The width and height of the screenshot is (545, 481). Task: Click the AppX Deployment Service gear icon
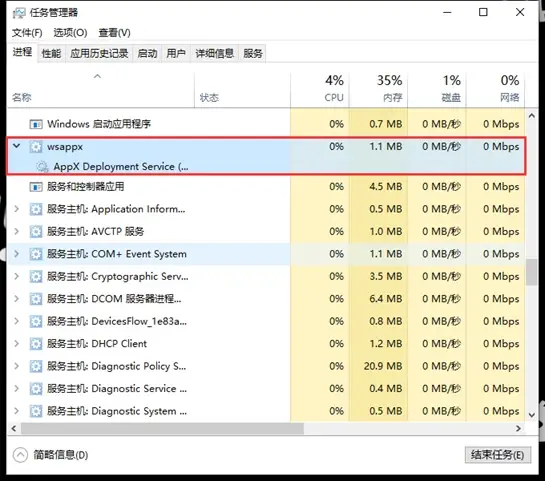(x=42, y=167)
